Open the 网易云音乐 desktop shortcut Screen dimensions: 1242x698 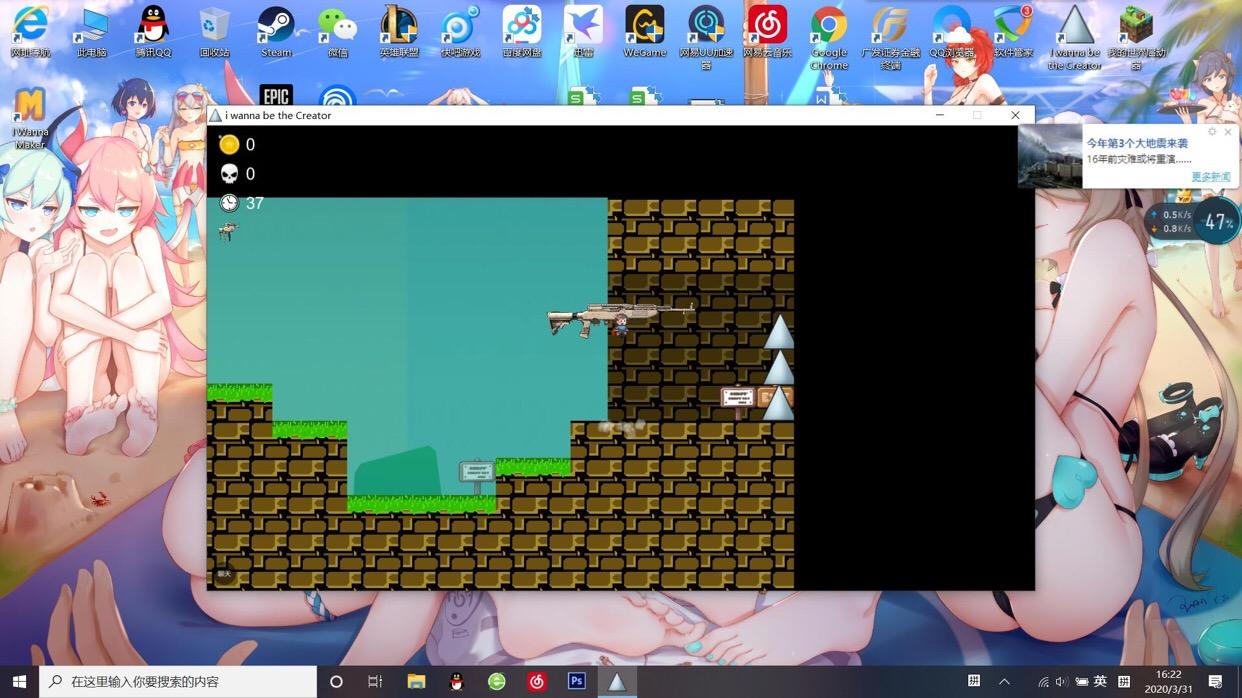pos(767,31)
